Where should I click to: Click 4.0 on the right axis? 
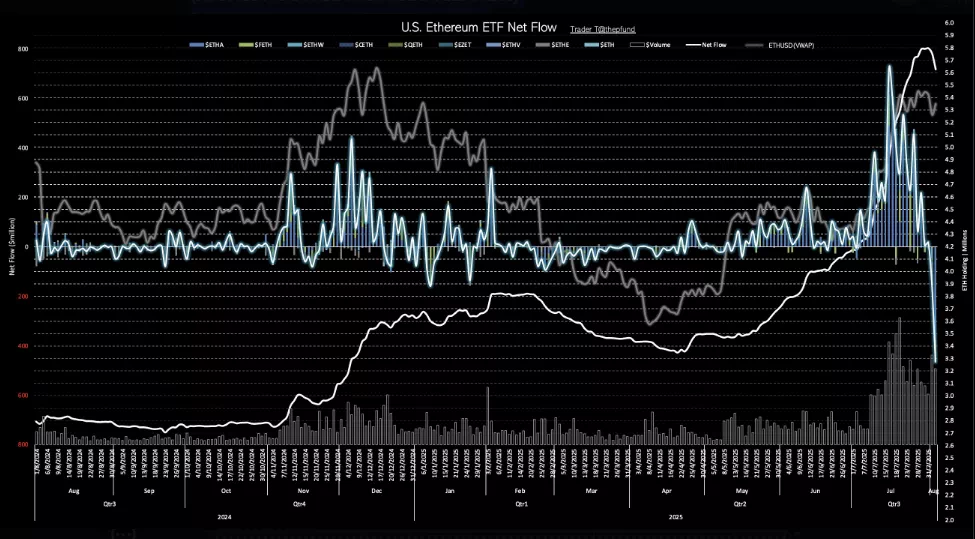tap(950, 271)
